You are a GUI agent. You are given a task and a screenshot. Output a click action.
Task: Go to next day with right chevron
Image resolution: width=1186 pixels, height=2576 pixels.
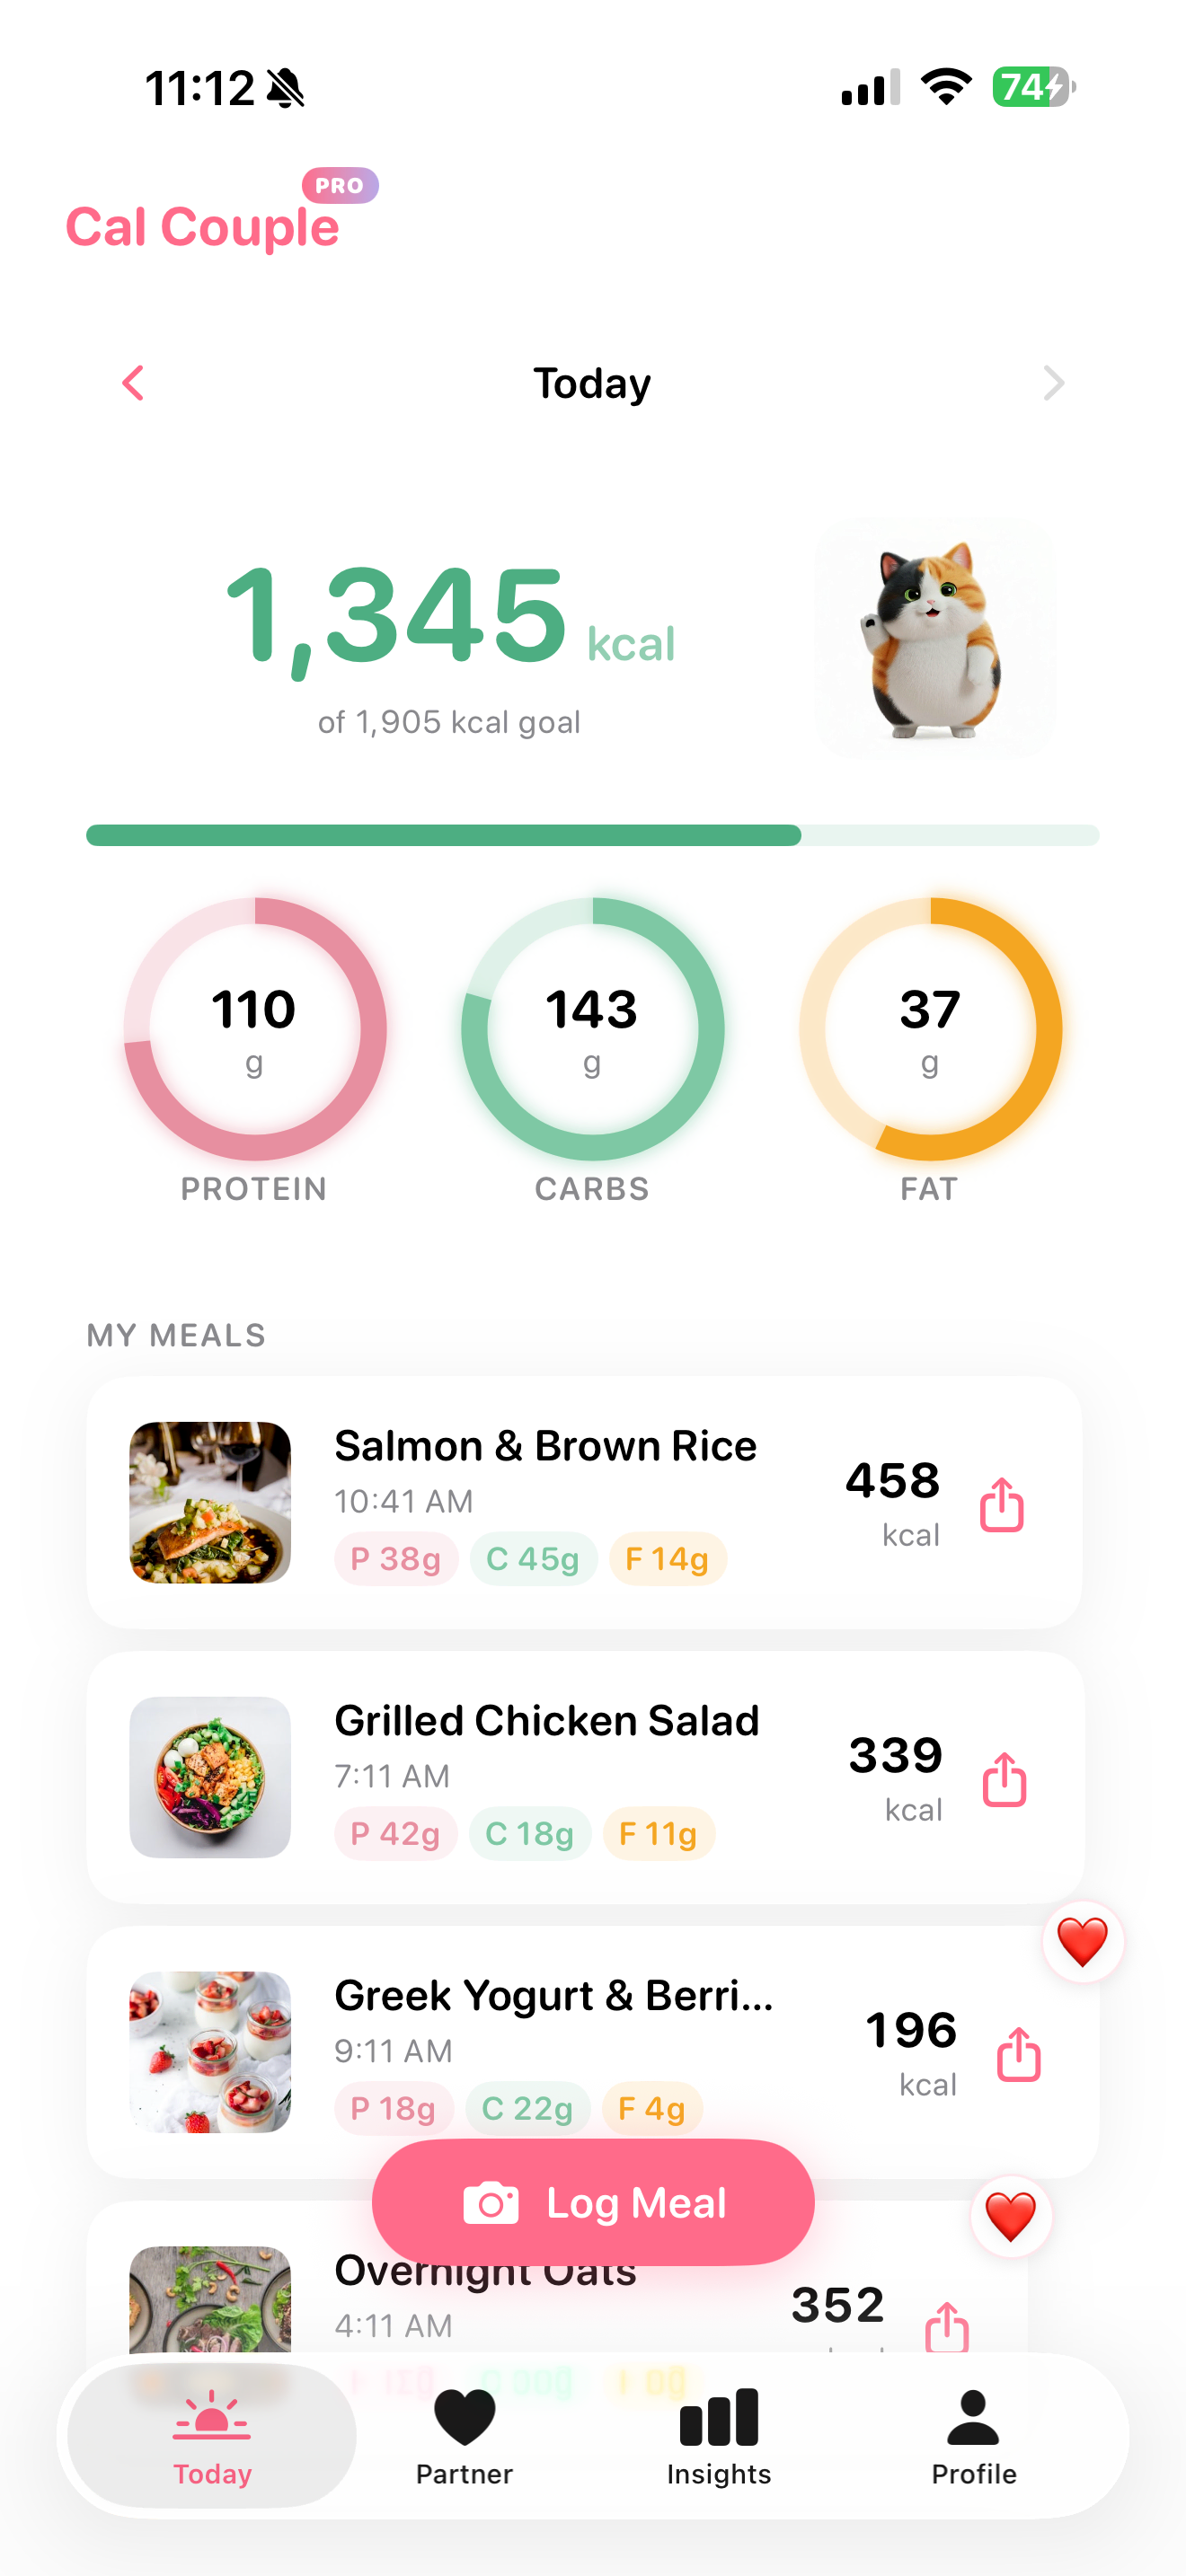[1053, 383]
